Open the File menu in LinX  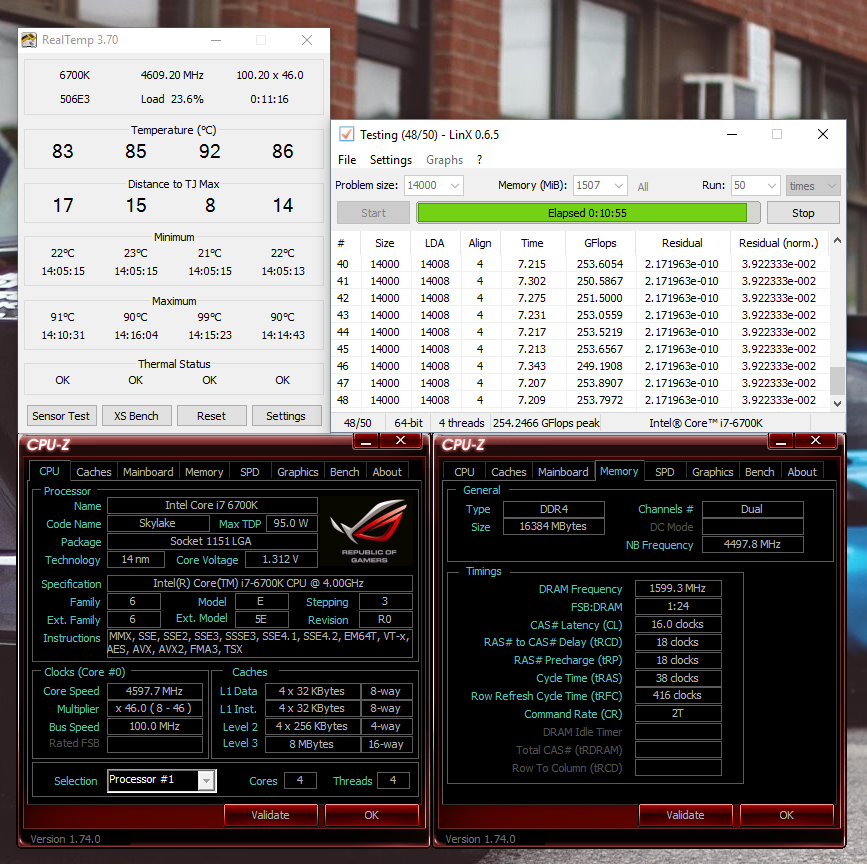[x=347, y=160]
